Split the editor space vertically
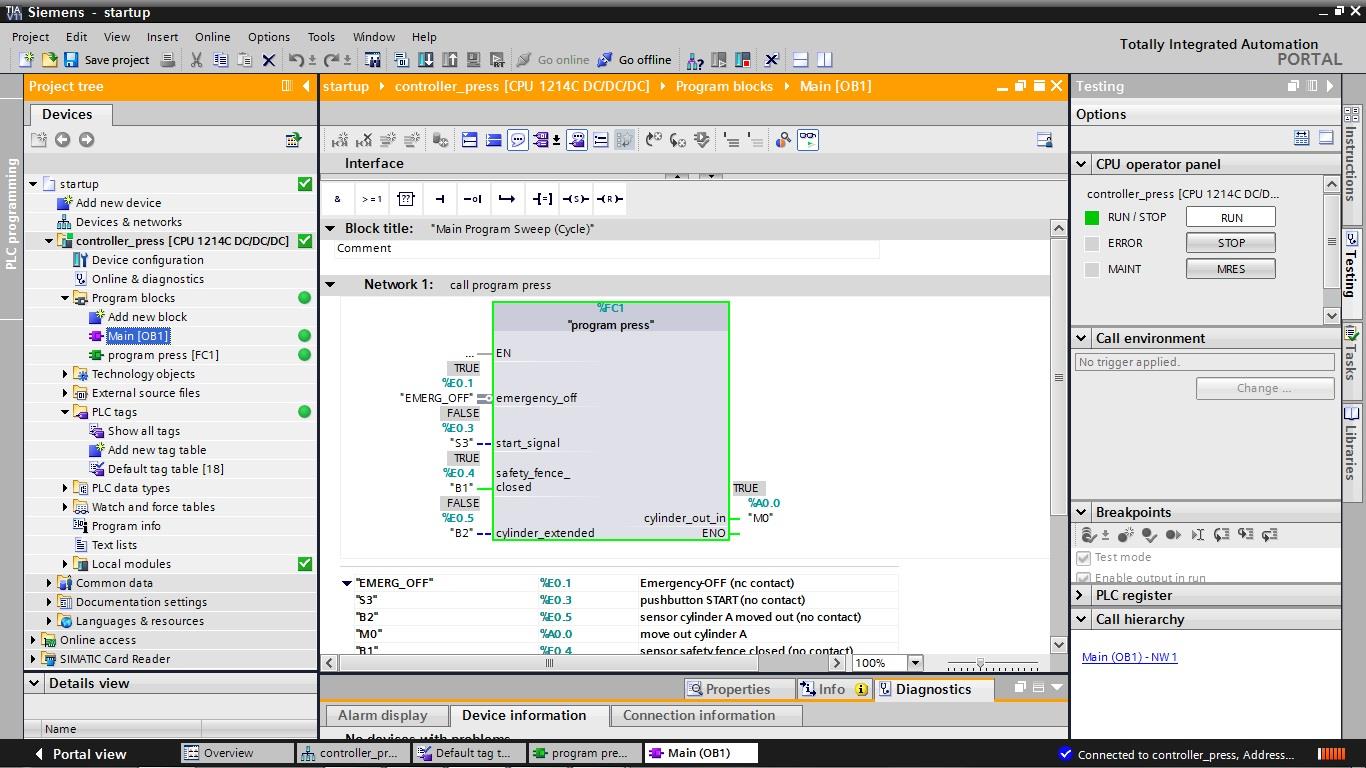 click(x=825, y=60)
